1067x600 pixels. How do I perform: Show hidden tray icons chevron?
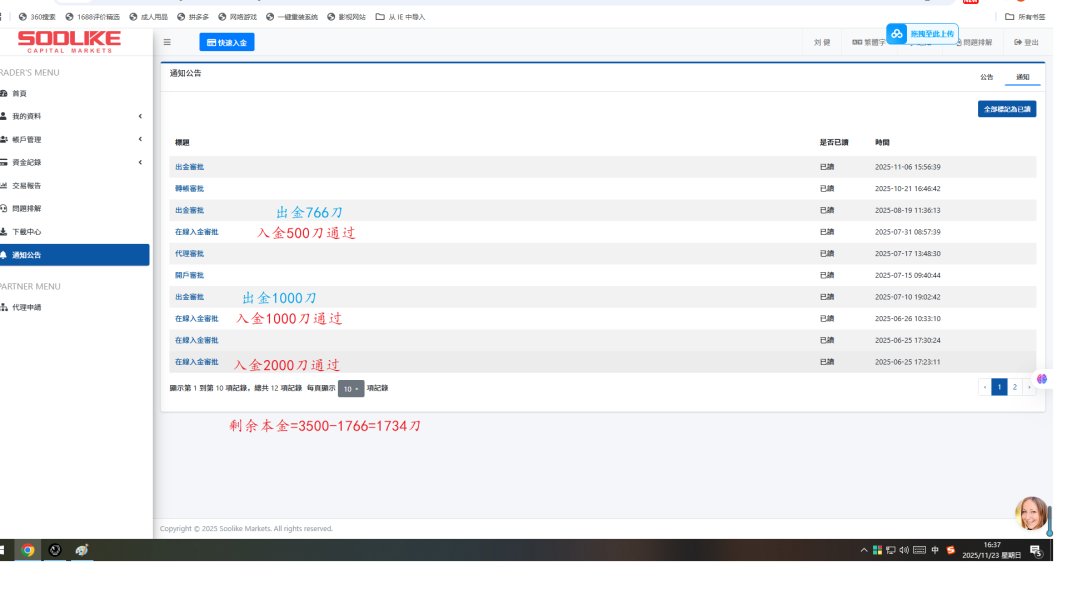click(x=864, y=550)
